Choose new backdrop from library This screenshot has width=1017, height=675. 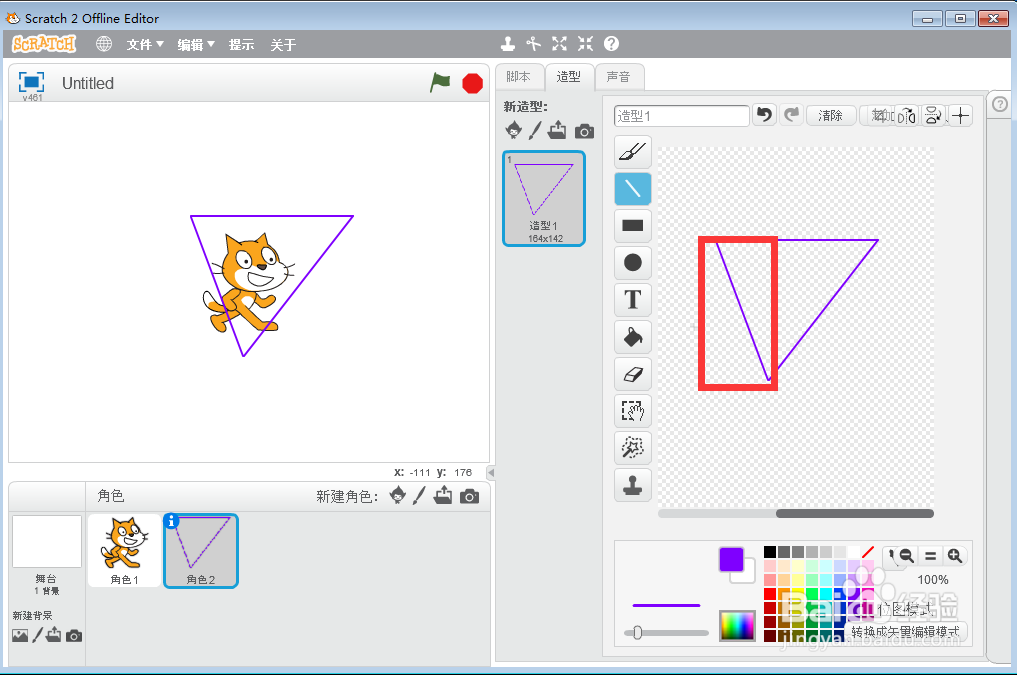click(20, 635)
